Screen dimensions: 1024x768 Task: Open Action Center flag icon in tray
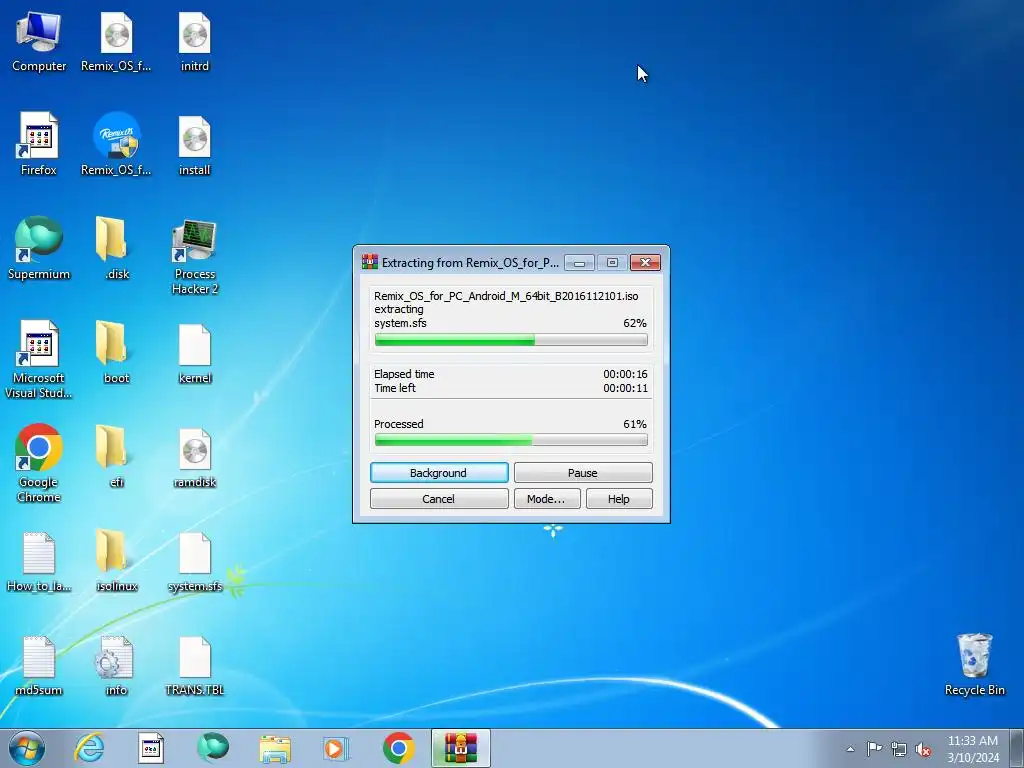(874, 749)
